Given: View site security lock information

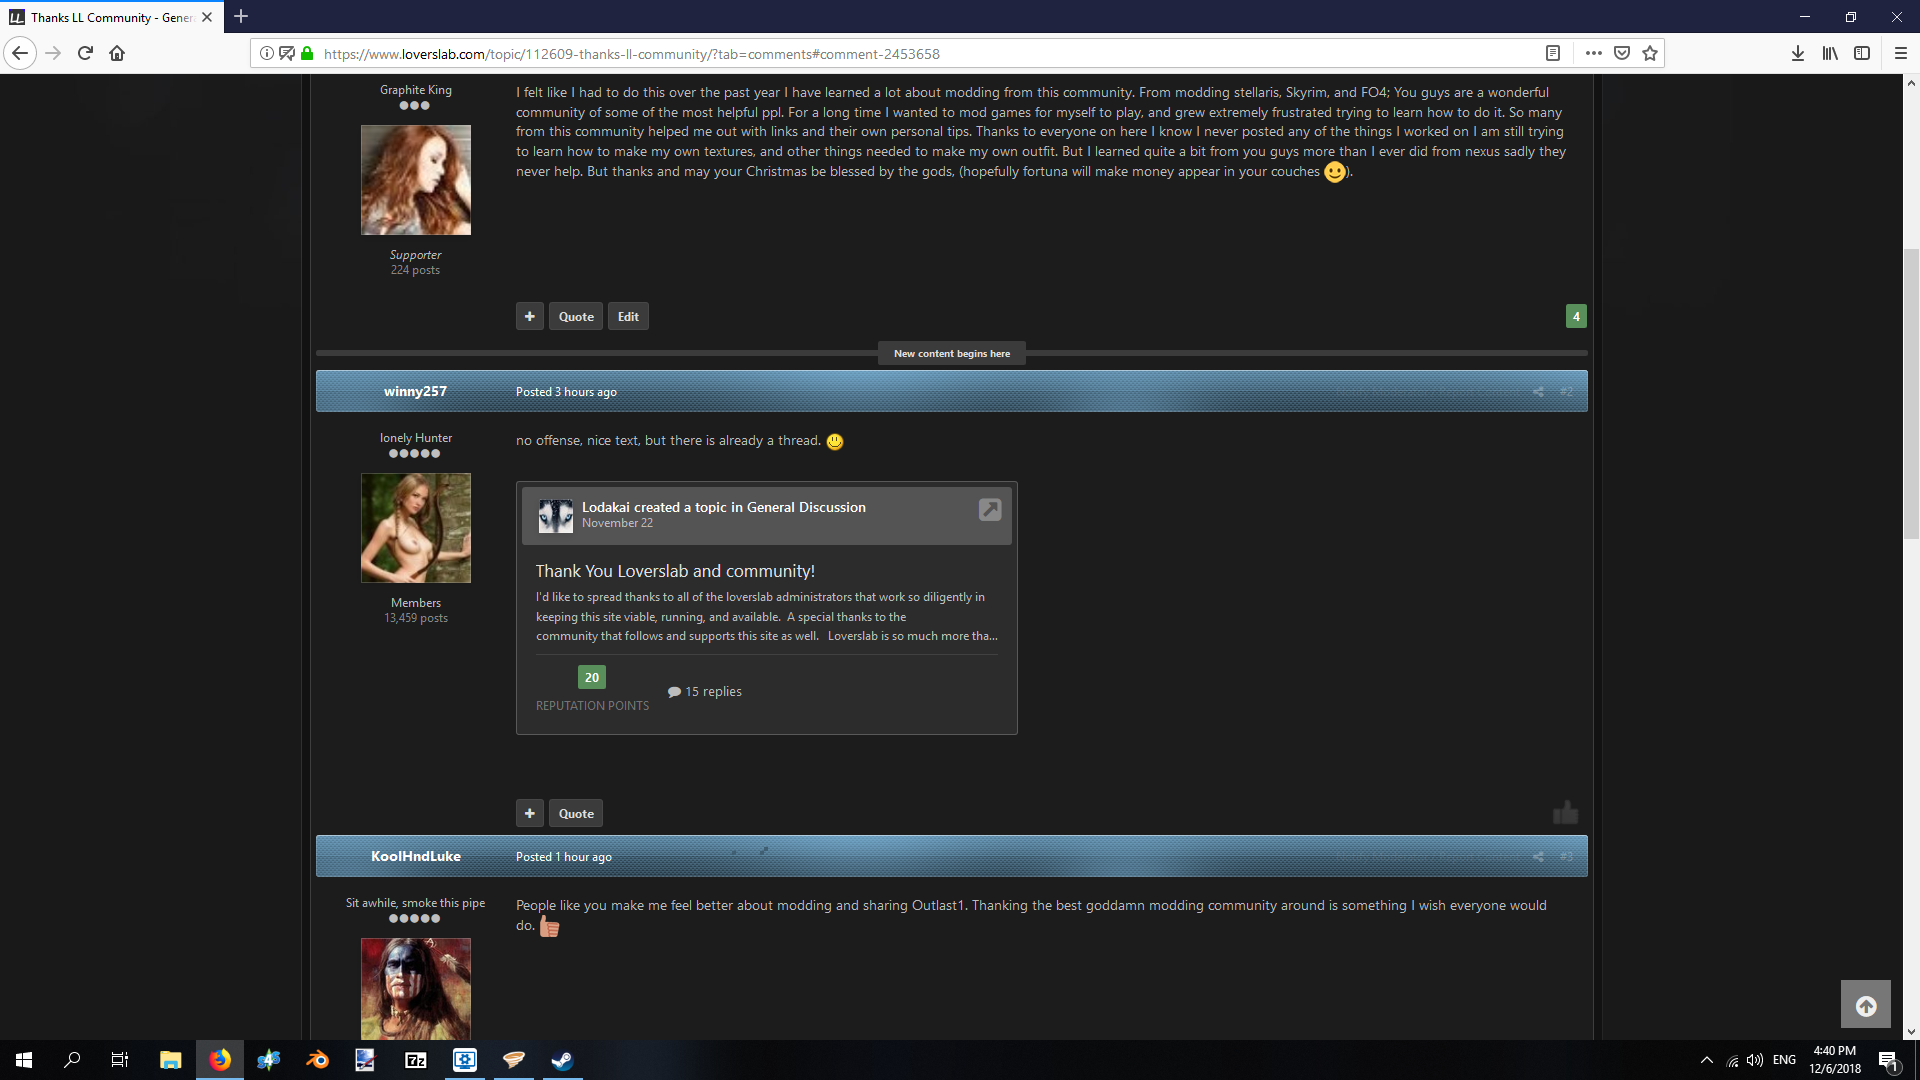Looking at the screenshot, I should click(307, 54).
